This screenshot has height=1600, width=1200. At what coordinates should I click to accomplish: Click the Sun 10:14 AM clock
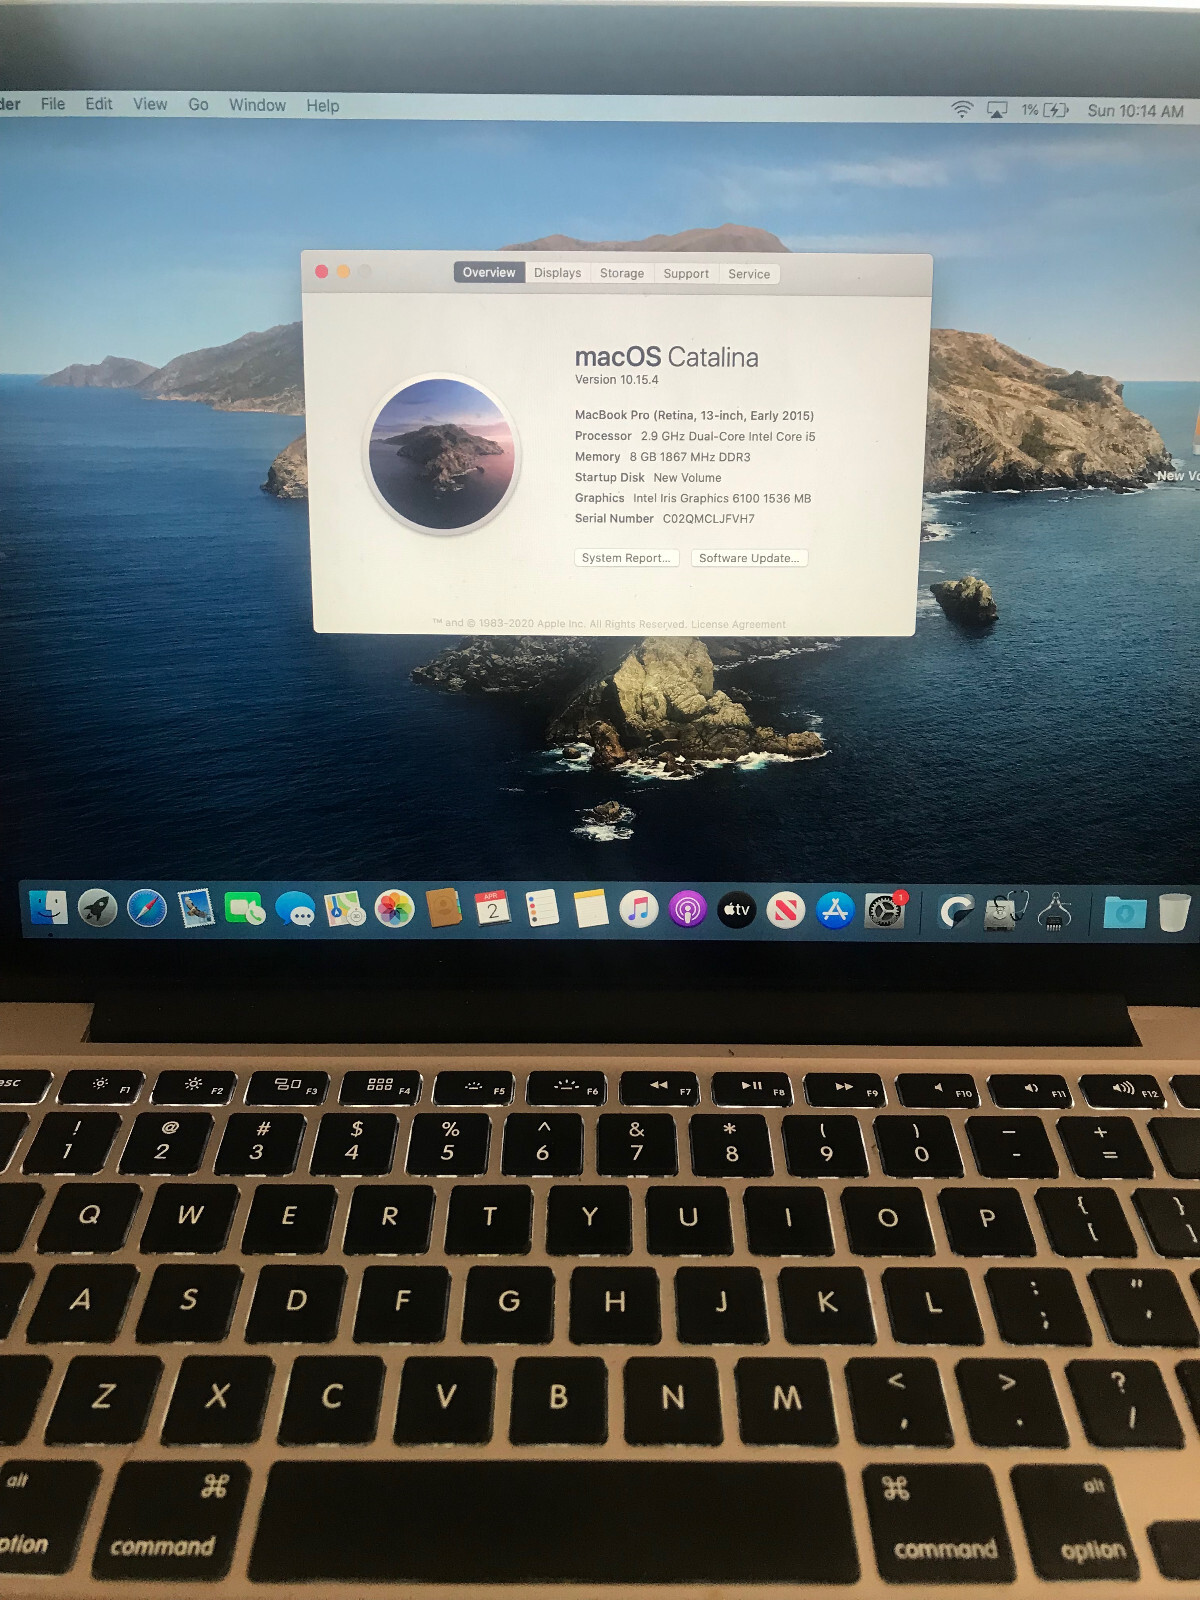tap(1135, 111)
